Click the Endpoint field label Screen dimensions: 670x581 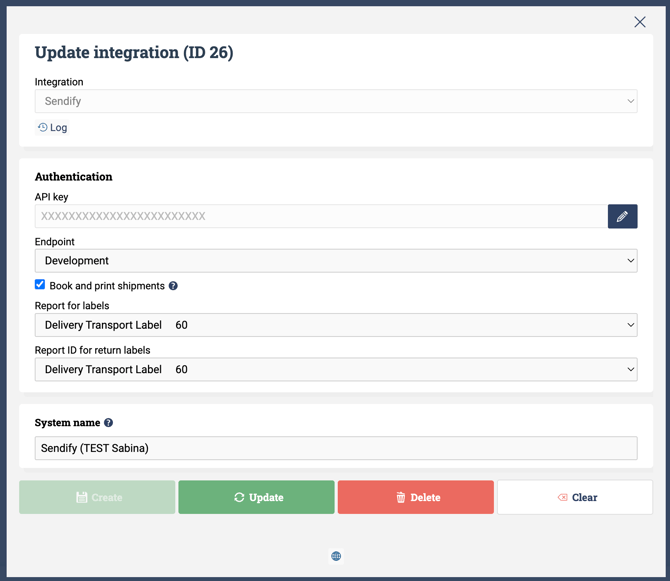coord(55,242)
